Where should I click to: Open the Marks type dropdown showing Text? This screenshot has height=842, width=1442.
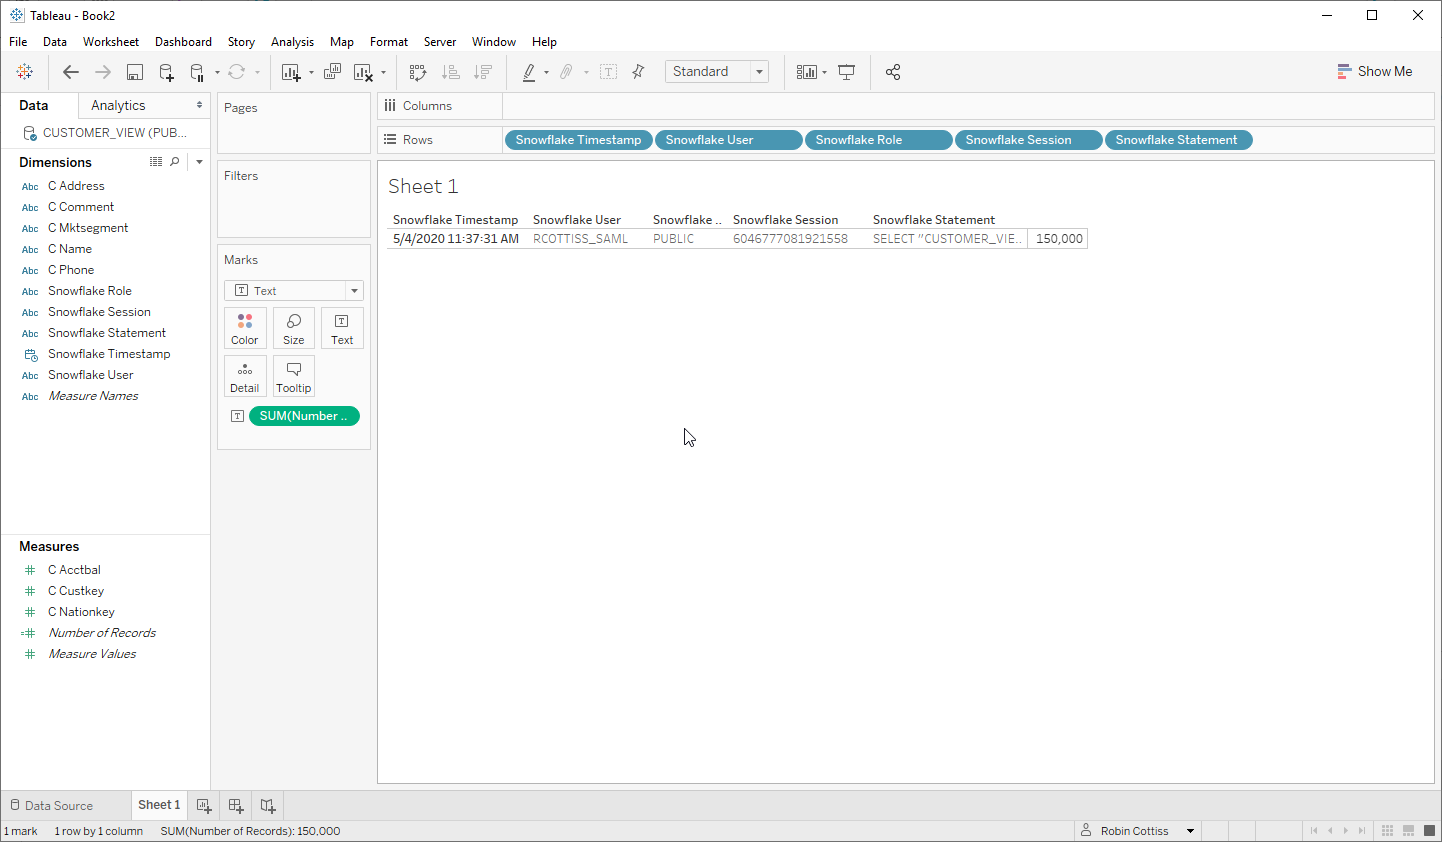[x=294, y=290]
